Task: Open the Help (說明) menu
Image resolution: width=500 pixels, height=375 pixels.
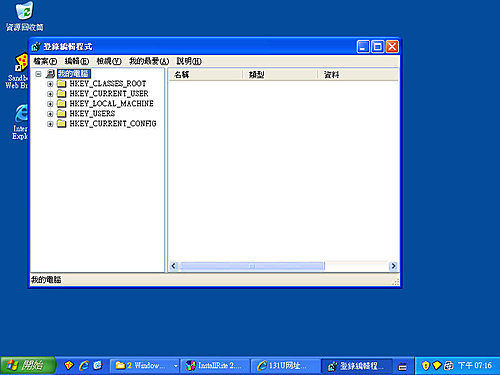Action: click(189, 61)
